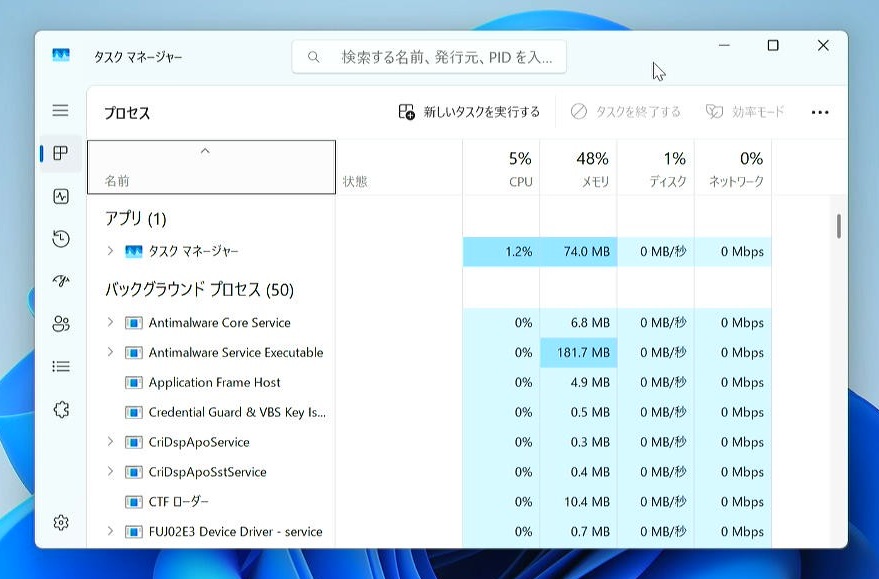Expand the FUJ02E3 Device Driver service row

tap(110, 530)
